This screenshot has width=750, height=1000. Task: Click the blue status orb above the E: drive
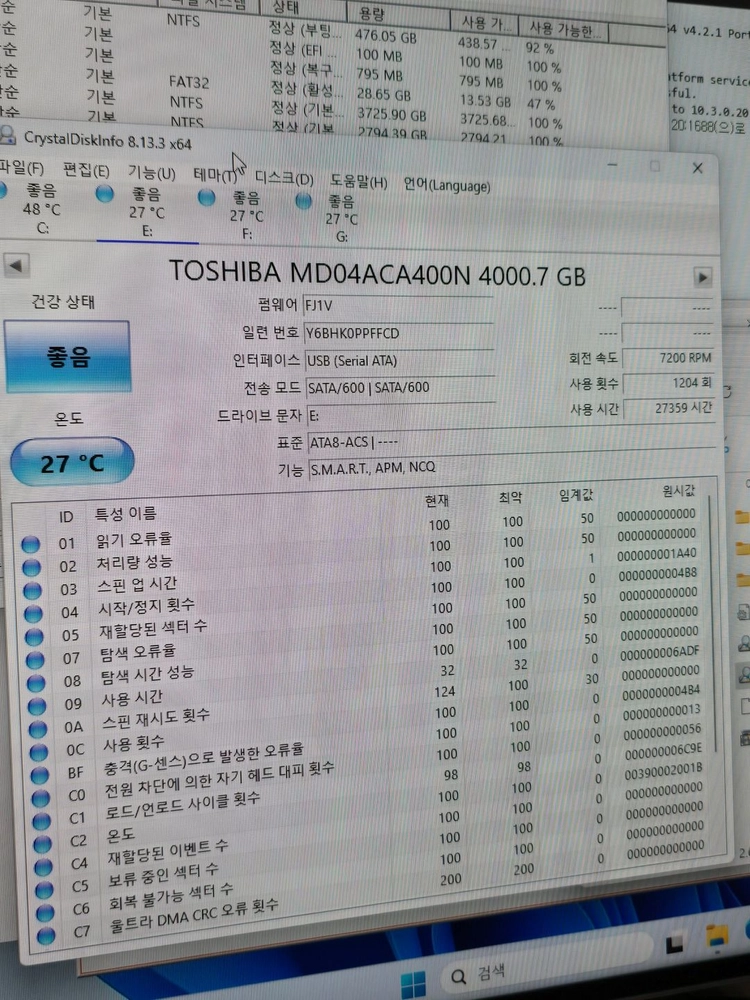tap(105, 194)
